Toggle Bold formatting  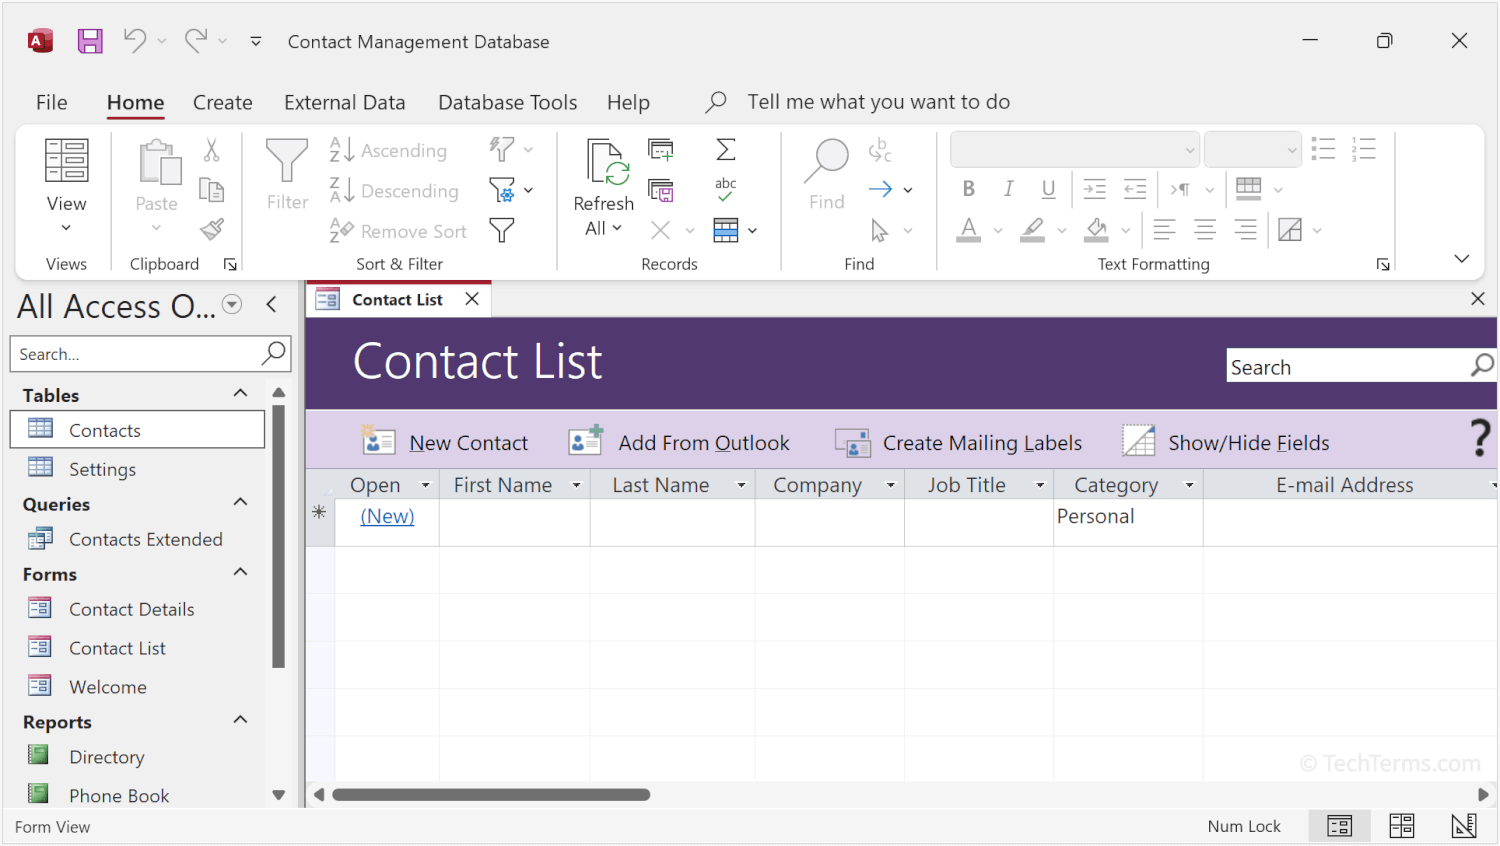tap(969, 188)
